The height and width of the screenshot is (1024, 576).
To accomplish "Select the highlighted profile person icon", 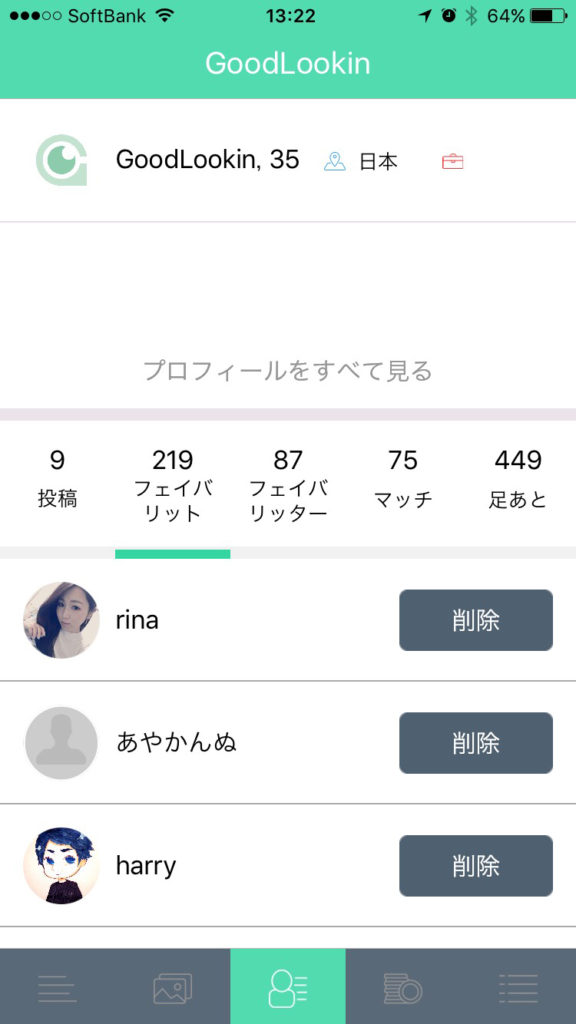I will [x=288, y=985].
